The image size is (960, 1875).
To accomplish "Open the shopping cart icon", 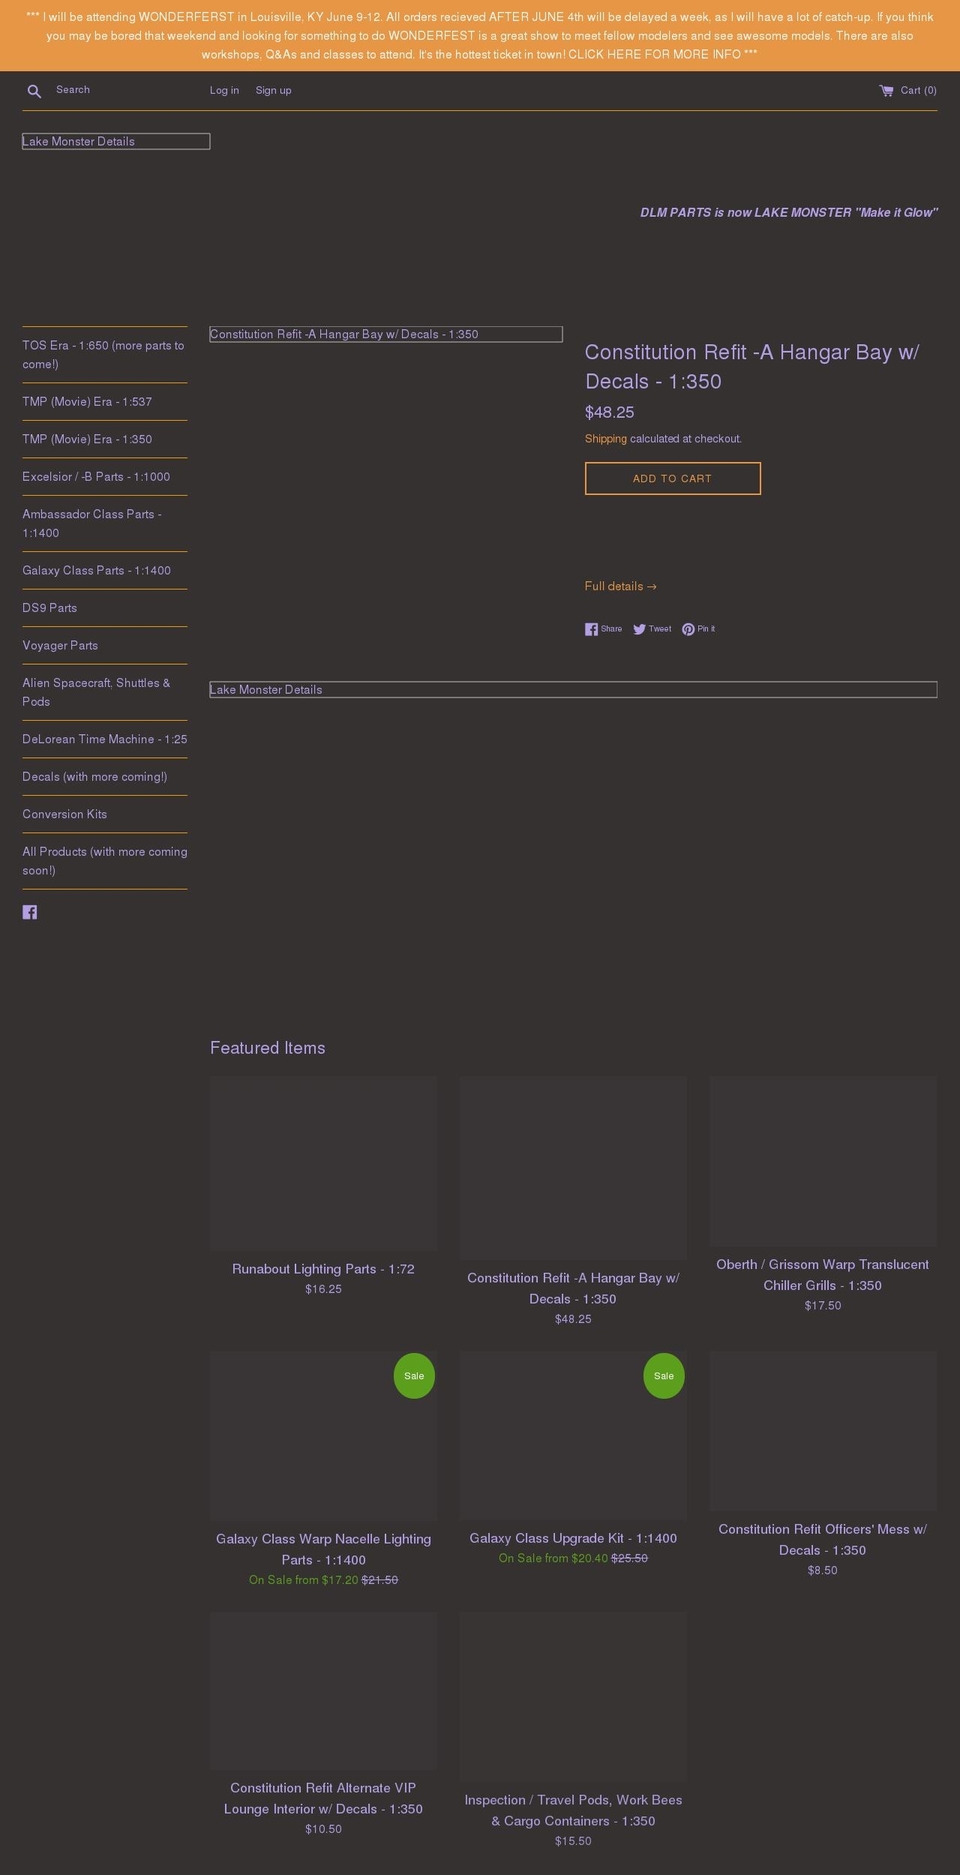I will click(886, 90).
